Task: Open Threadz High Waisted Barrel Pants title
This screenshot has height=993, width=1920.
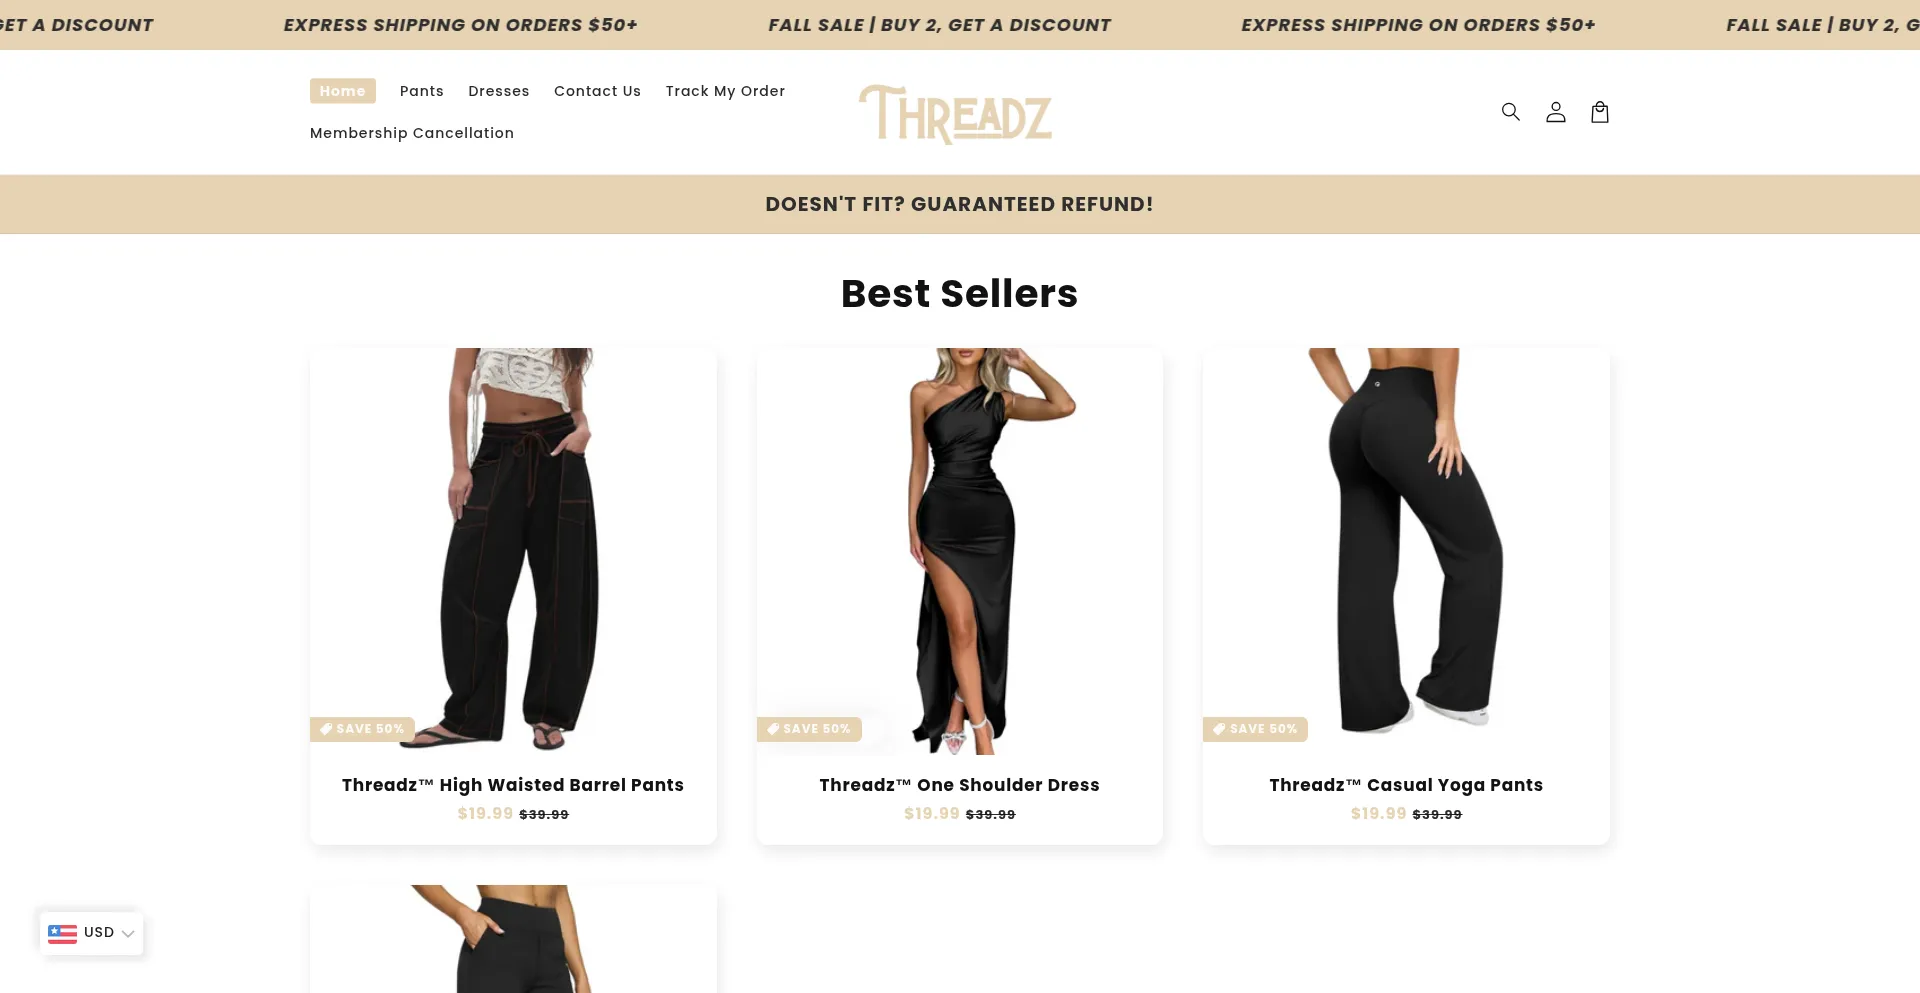Action: pyautogui.click(x=513, y=785)
